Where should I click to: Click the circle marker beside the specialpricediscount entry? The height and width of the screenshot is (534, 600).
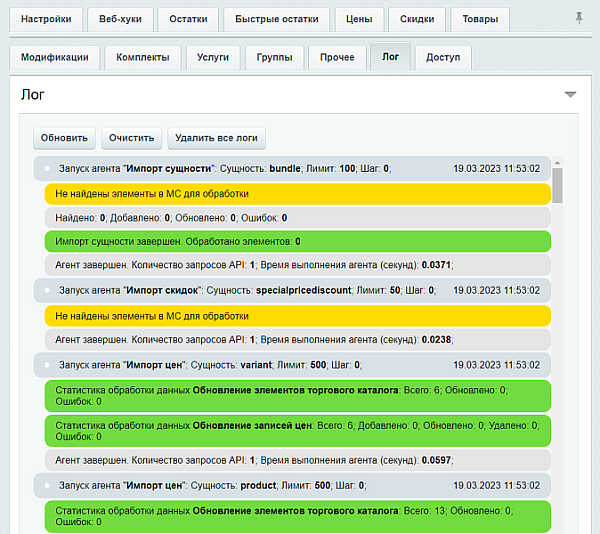click(46, 290)
